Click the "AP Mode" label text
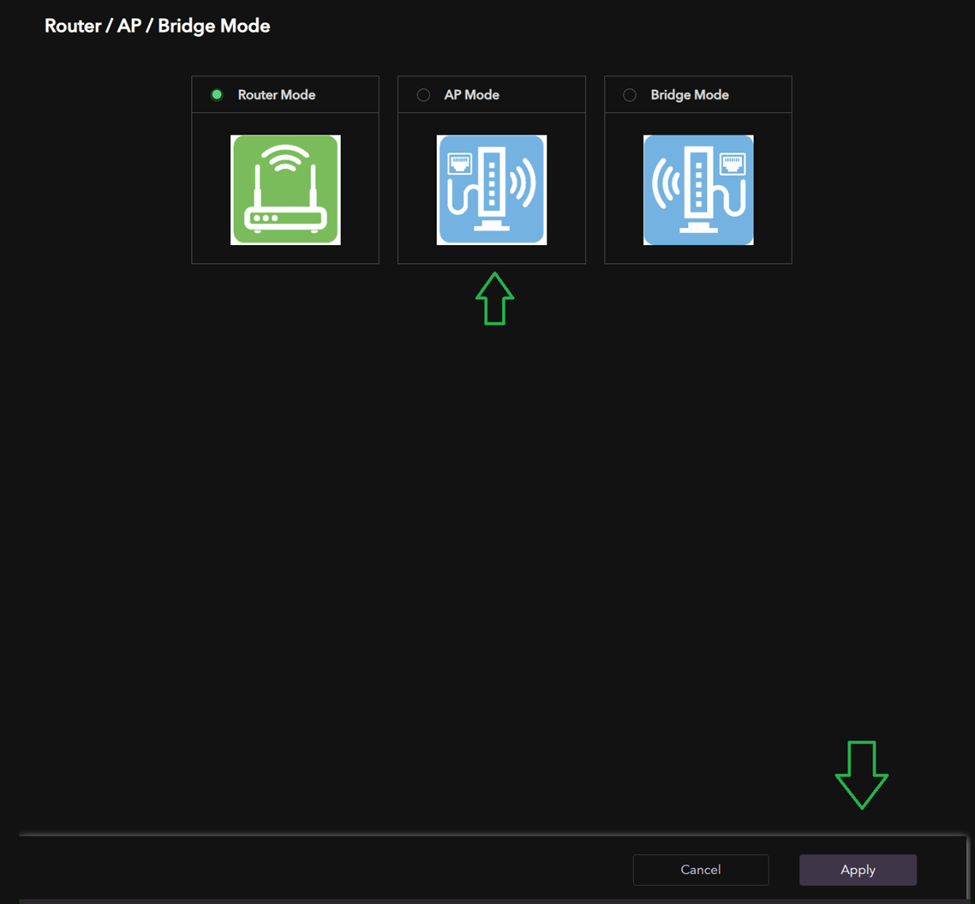Image resolution: width=975 pixels, height=904 pixels. tap(471, 95)
